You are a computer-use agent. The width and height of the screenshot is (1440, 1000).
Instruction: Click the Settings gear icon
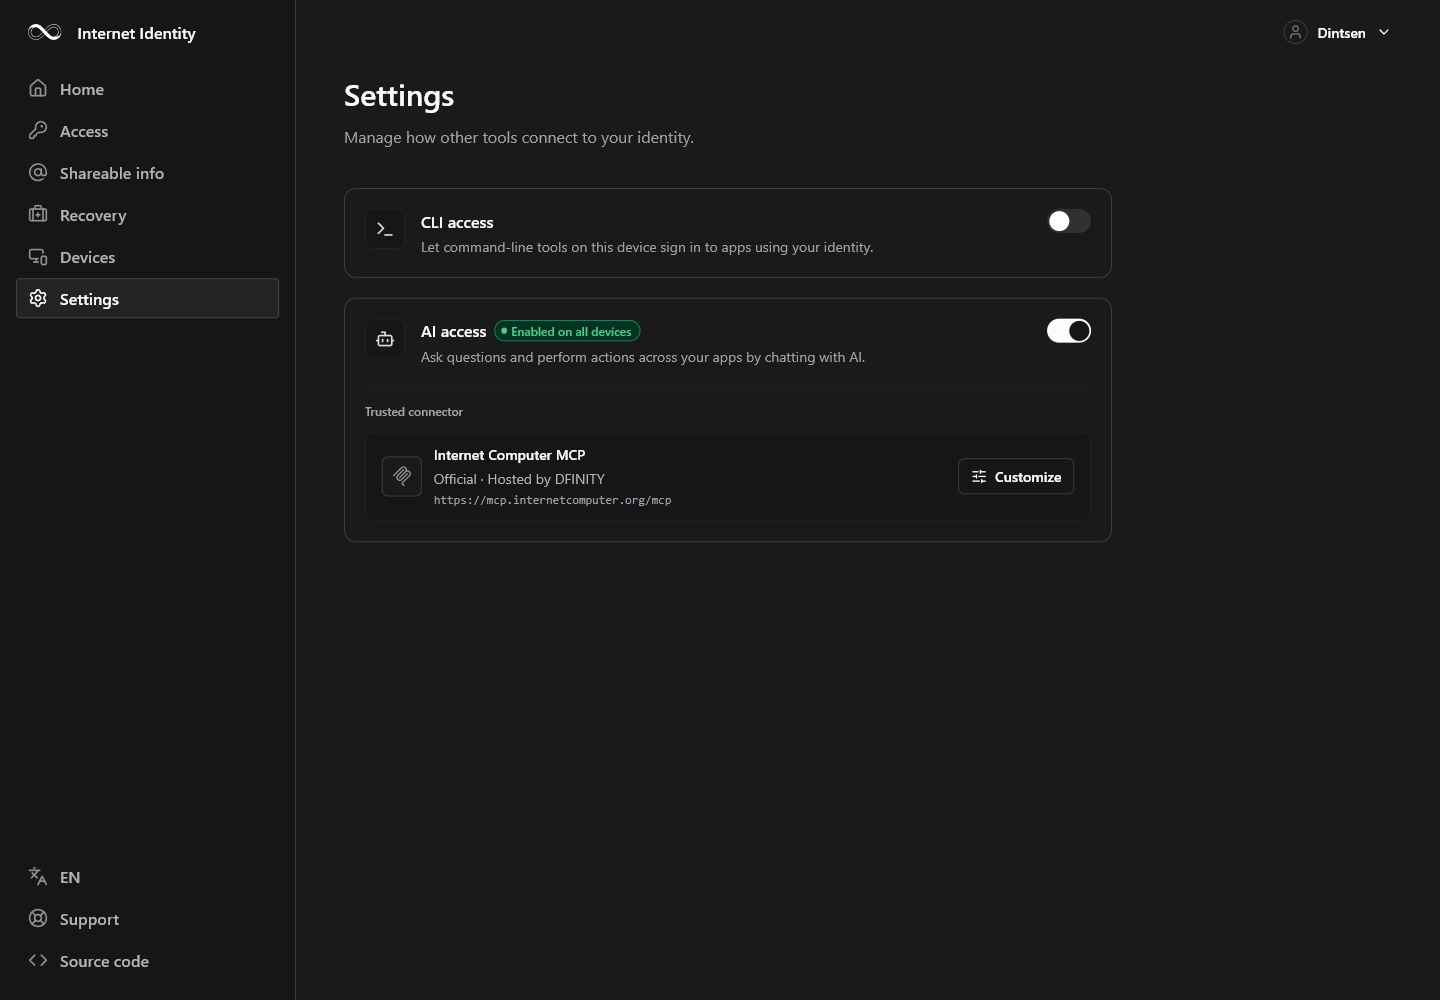click(38, 299)
